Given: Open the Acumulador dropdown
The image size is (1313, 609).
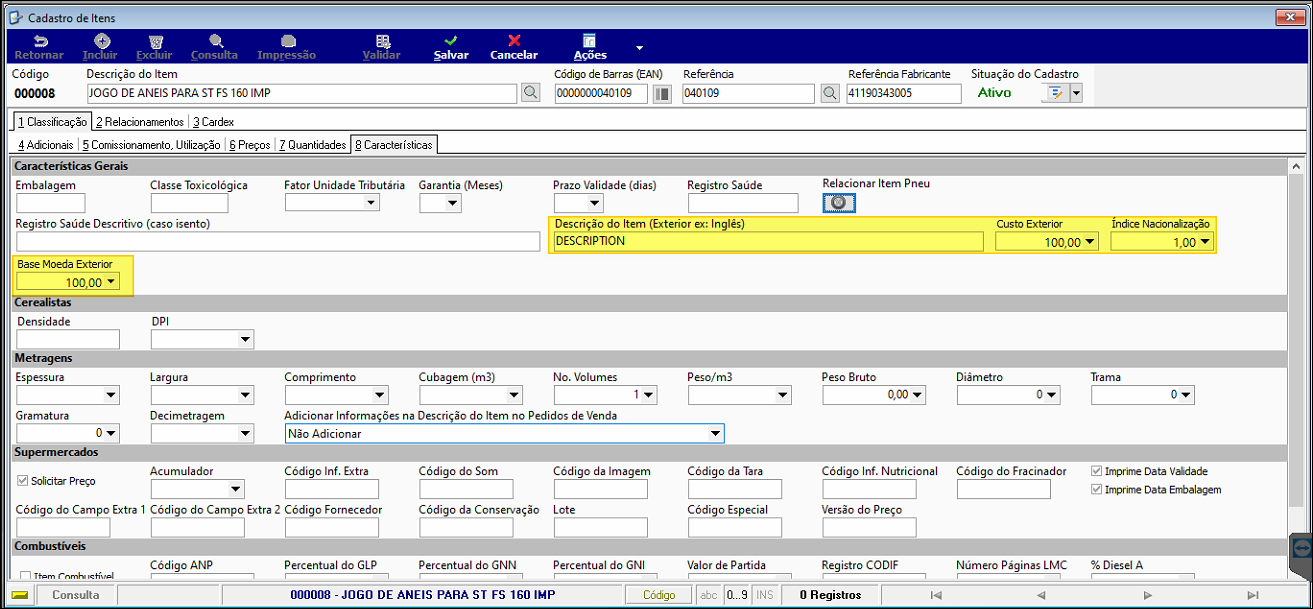Looking at the screenshot, I should [x=236, y=489].
